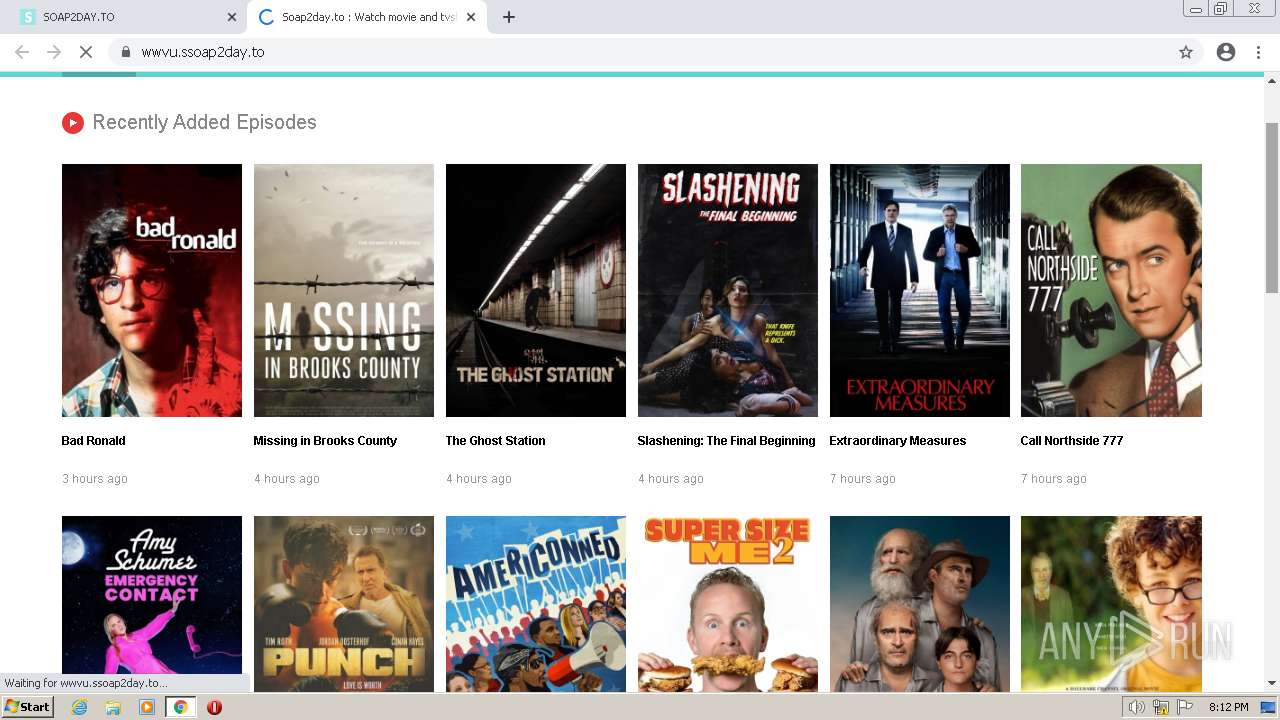
Task: Open a new tab with the plus button
Action: tap(508, 17)
